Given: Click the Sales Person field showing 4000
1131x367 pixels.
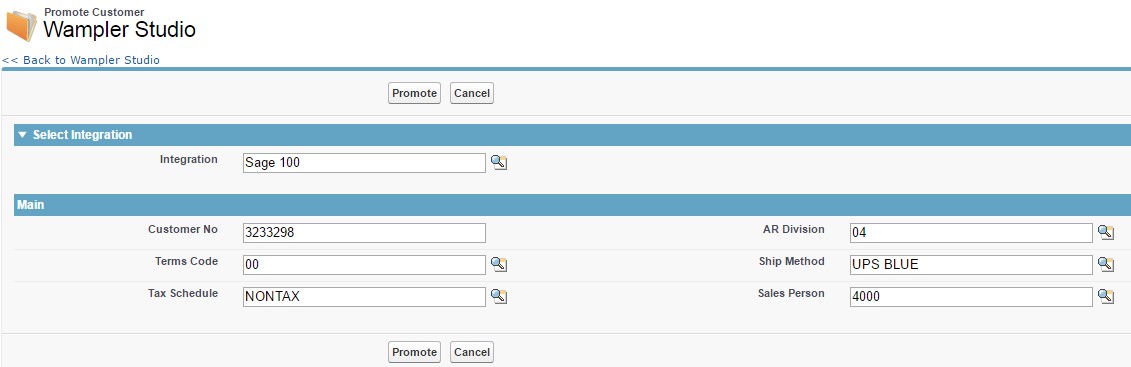Looking at the screenshot, I should point(971,296).
